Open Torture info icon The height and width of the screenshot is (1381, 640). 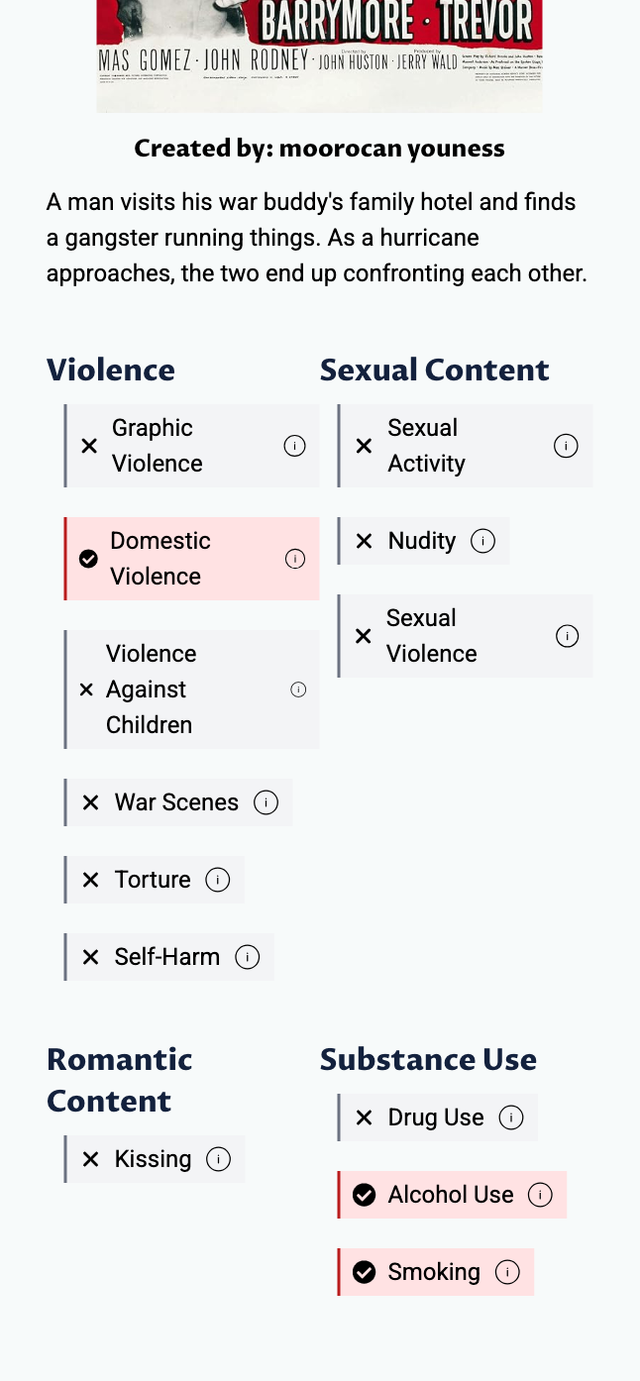tap(217, 879)
